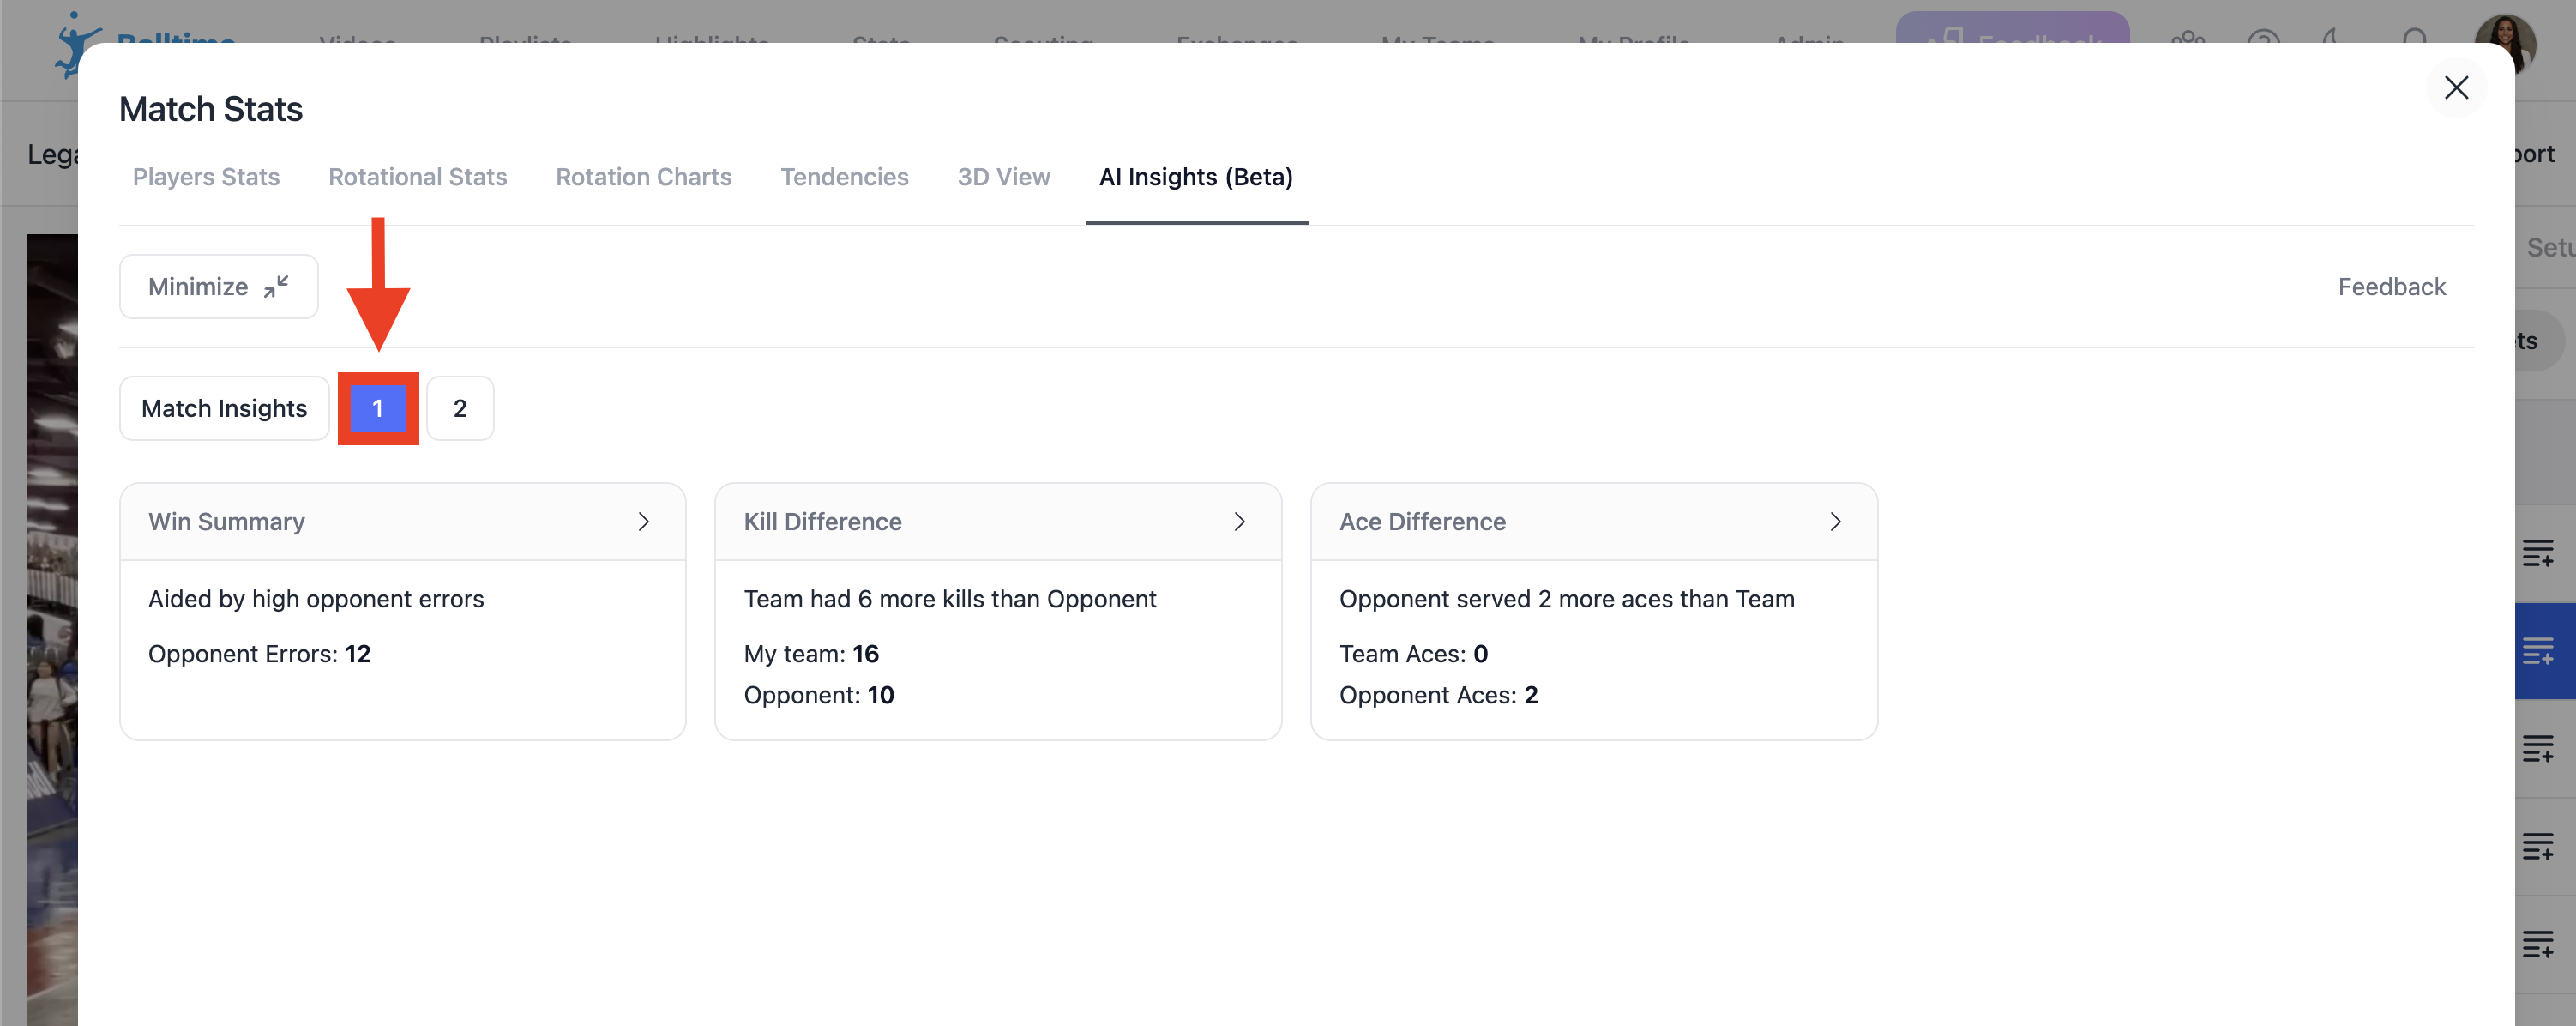2576x1026 pixels.
Task: Select the Match Insights button
Action: tap(224, 408)
